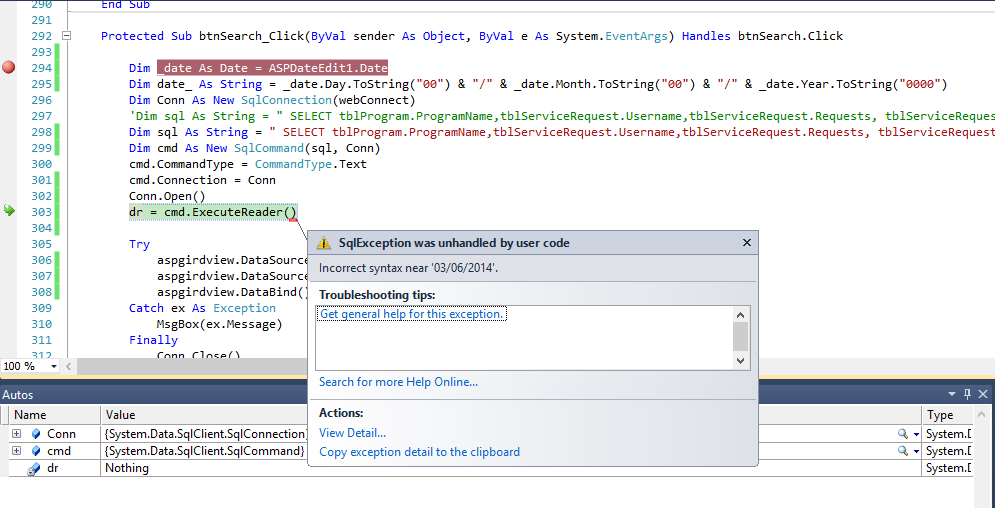The height and width of the screenshot is (508, 995).
Task: Copy exception detail to the clipboard
Action: (x=419, y=452)
